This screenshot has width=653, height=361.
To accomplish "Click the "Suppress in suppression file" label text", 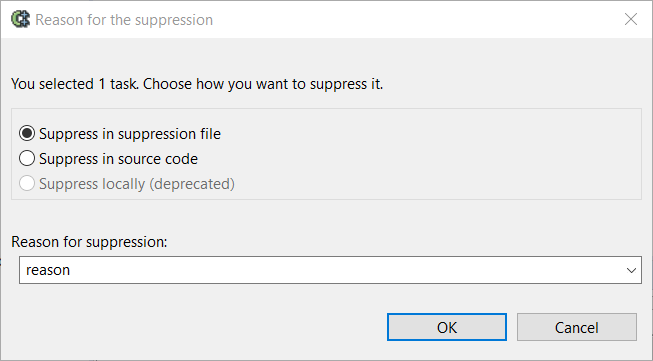I will pyautogui.click(x=130, y=134).
